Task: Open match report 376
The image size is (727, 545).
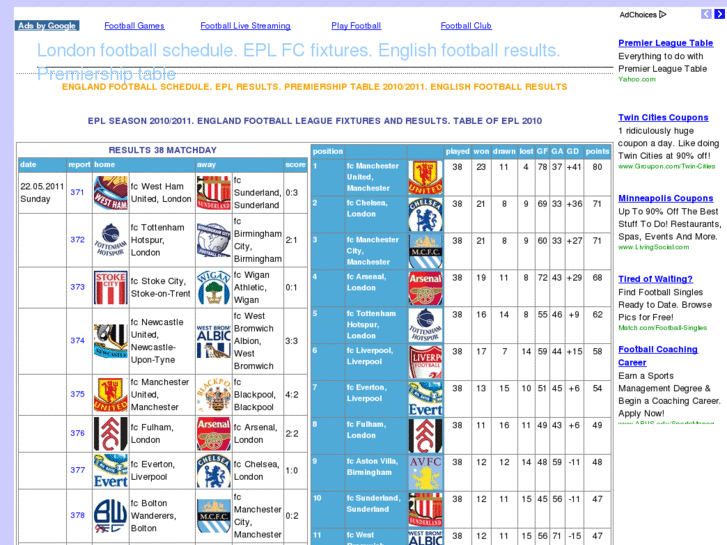Action: (x=77, y=433)
